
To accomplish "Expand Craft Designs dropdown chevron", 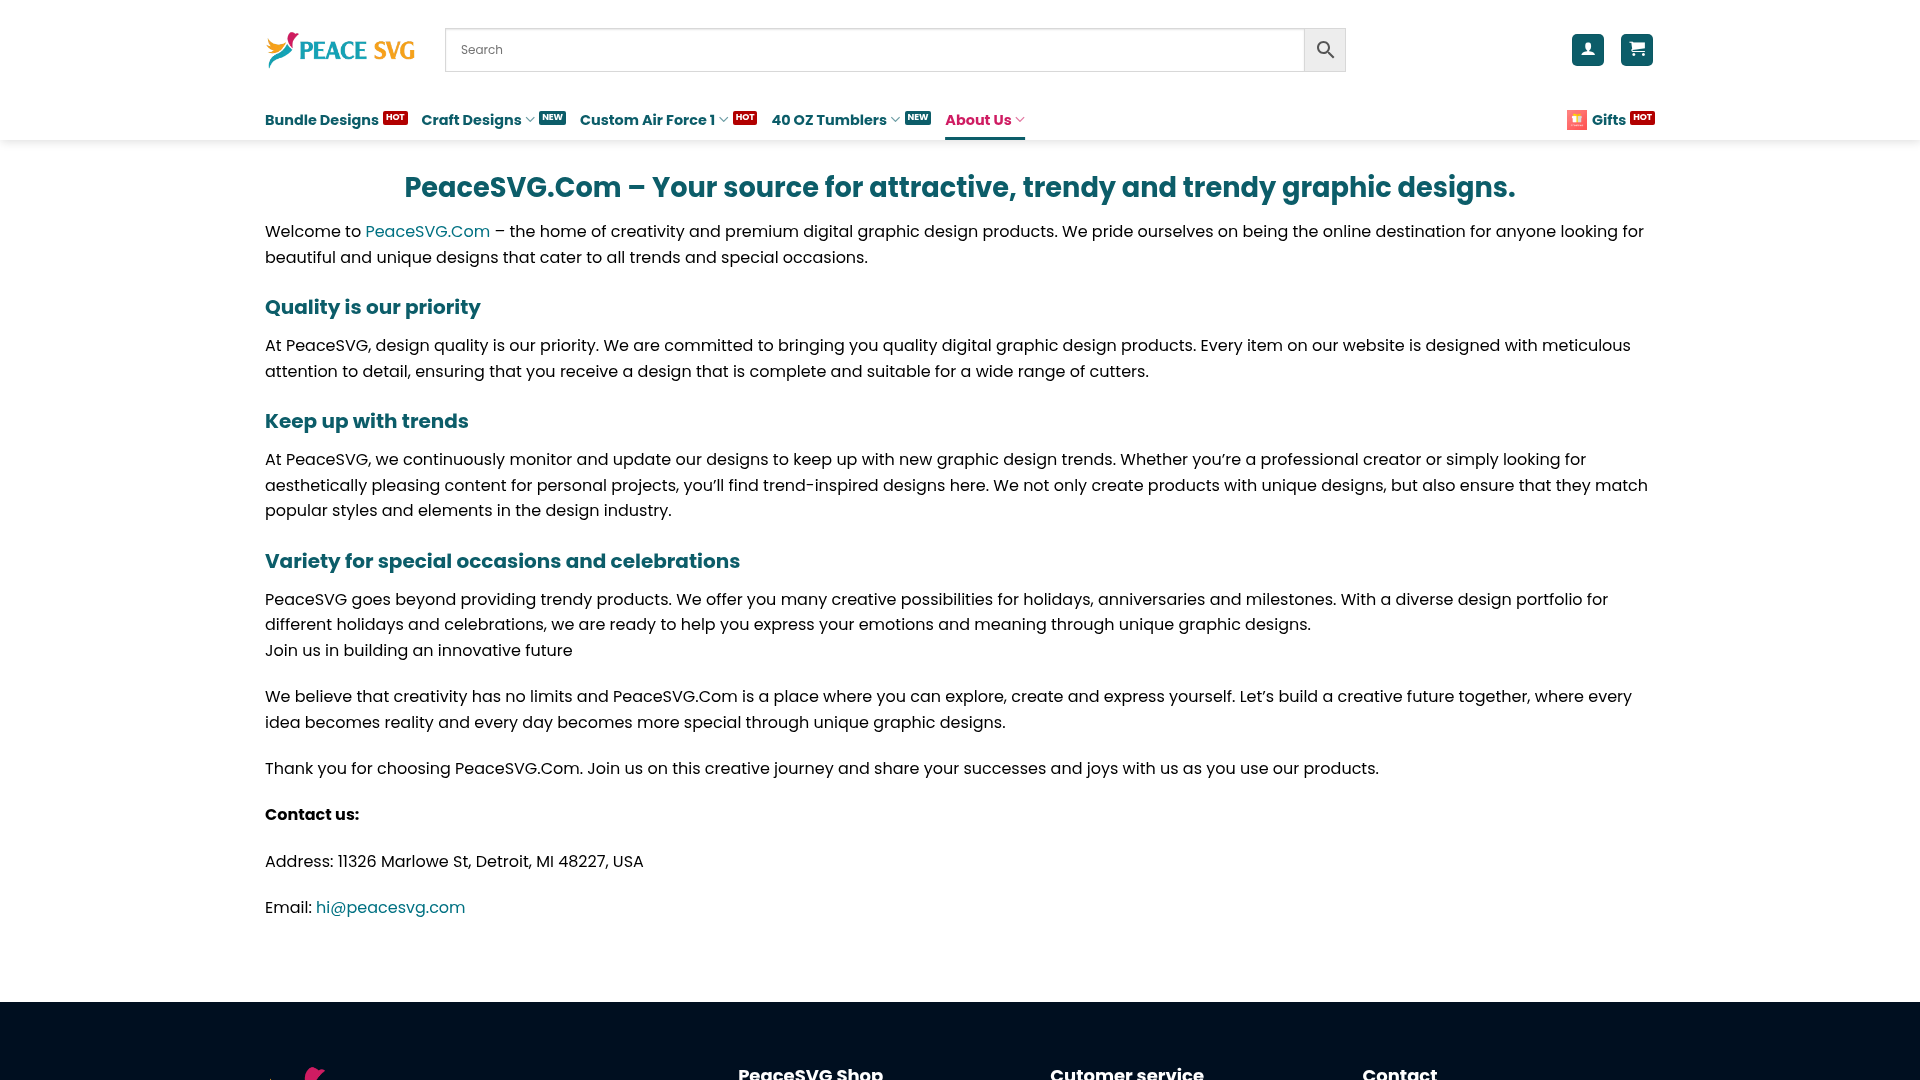I will tap(530, 120).
